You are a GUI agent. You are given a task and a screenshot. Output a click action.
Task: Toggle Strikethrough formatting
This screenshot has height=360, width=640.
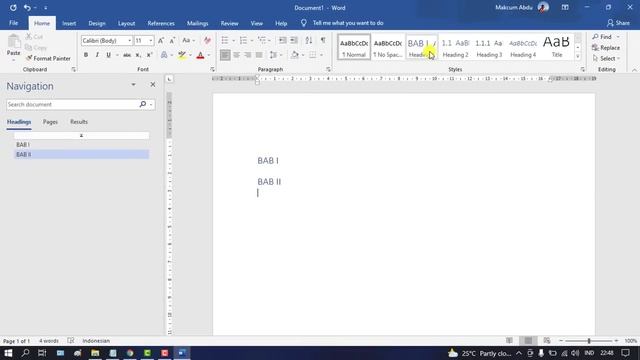point(127,55)
